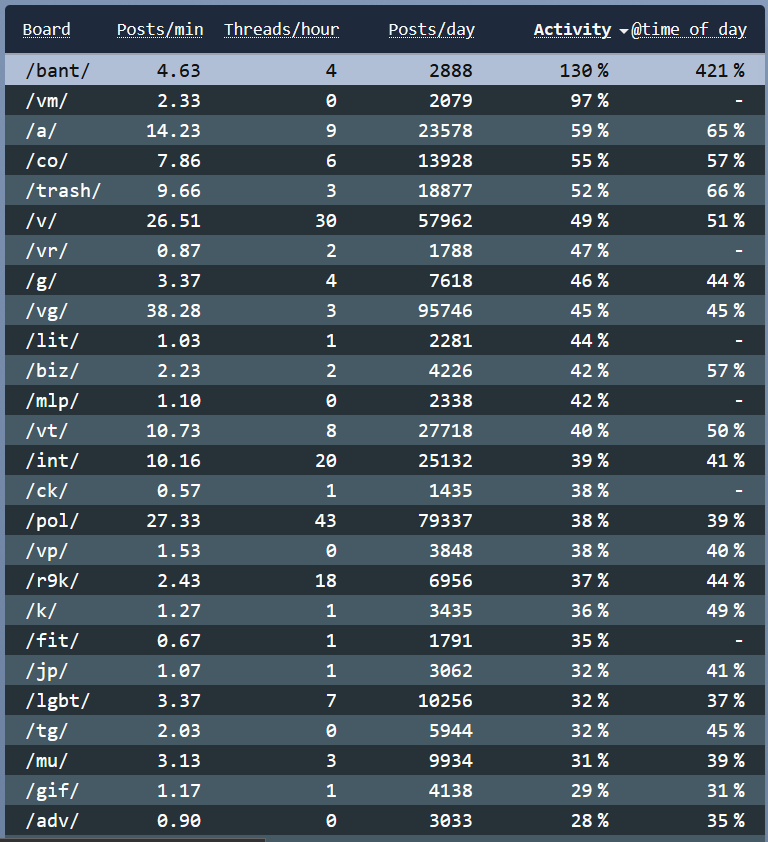Click the 14.23 posts/min cell
768x842 pixels.
click(x=173, y=130)
